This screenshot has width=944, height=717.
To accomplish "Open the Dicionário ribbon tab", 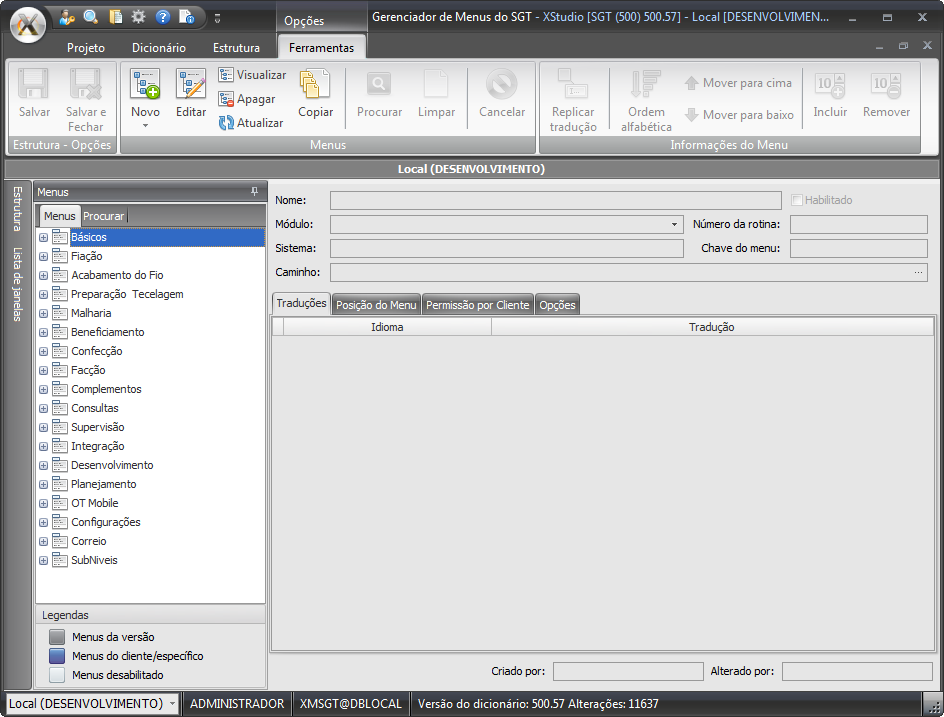I will click(x=159, y=48).
